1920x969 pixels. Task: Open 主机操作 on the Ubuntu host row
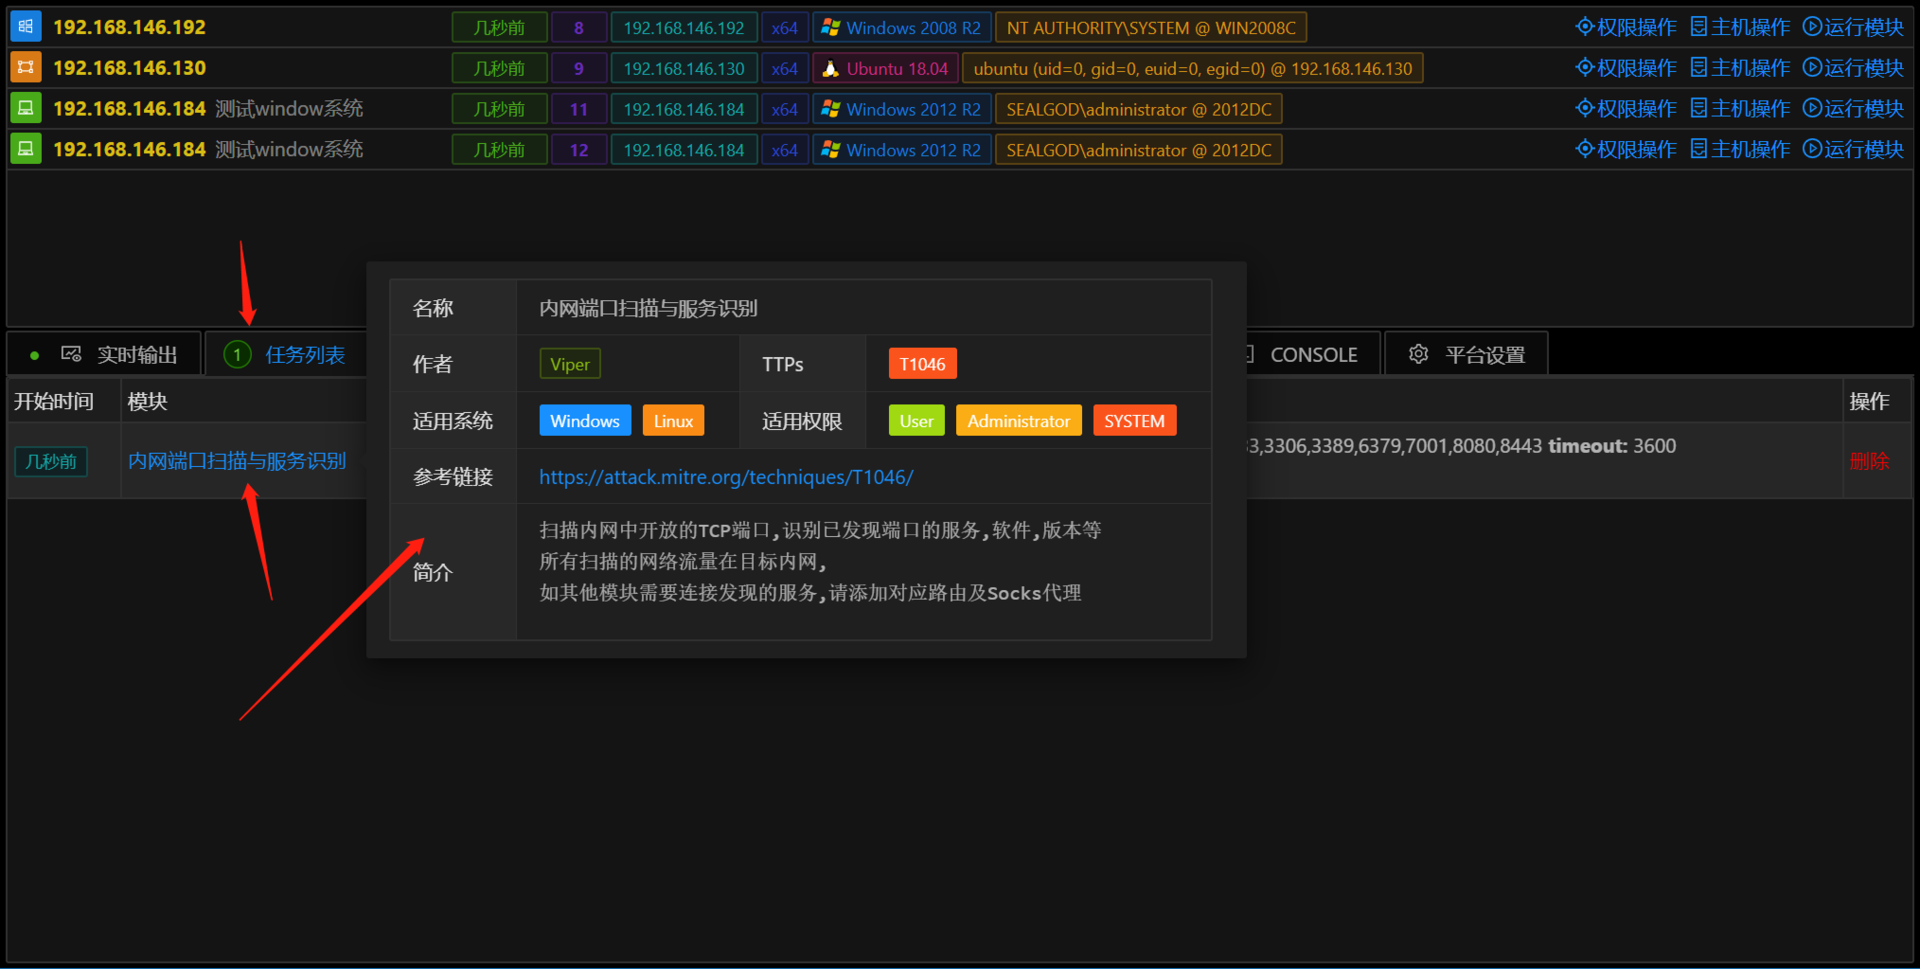point(1739,67)
